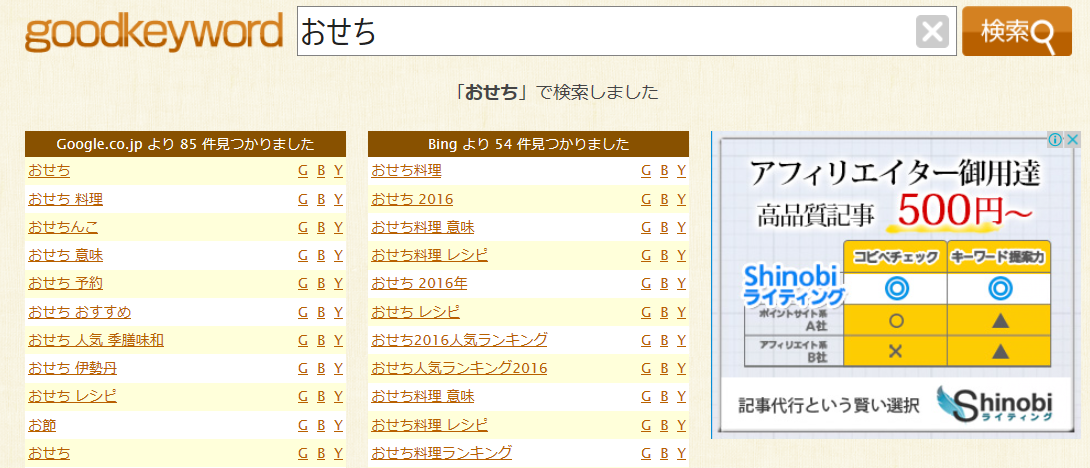Click the goodkeyword logo
This screenshot has height=468, width=1090.
click(154, 33)
